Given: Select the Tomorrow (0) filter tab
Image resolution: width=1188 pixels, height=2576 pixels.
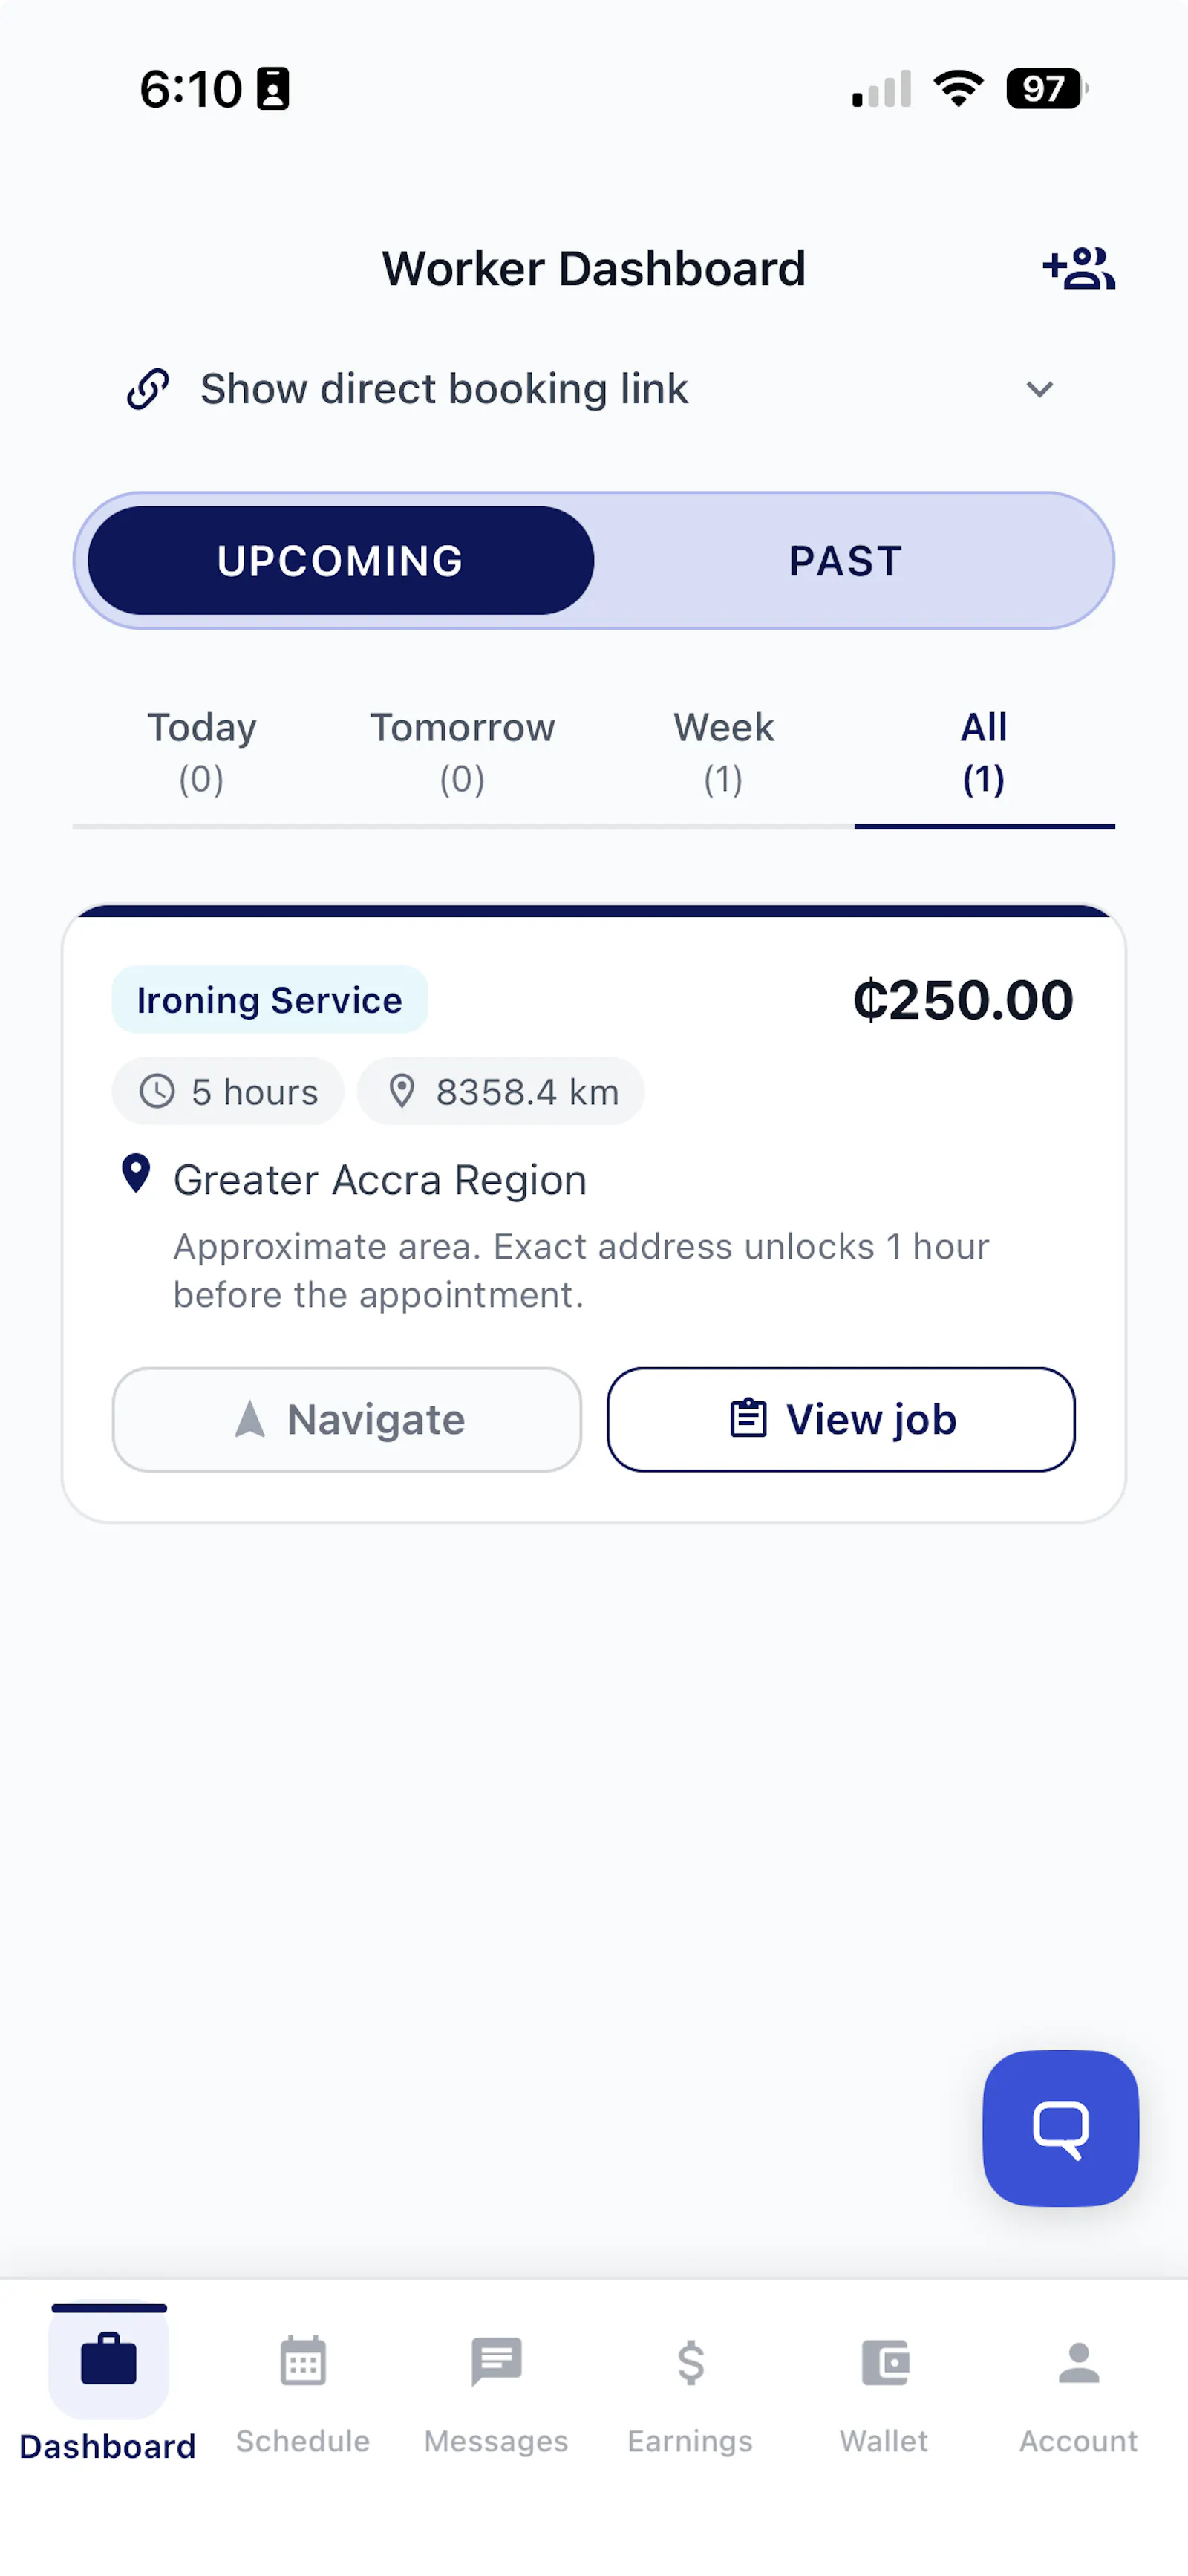Looking at the screenshot, I should [462, 752].
